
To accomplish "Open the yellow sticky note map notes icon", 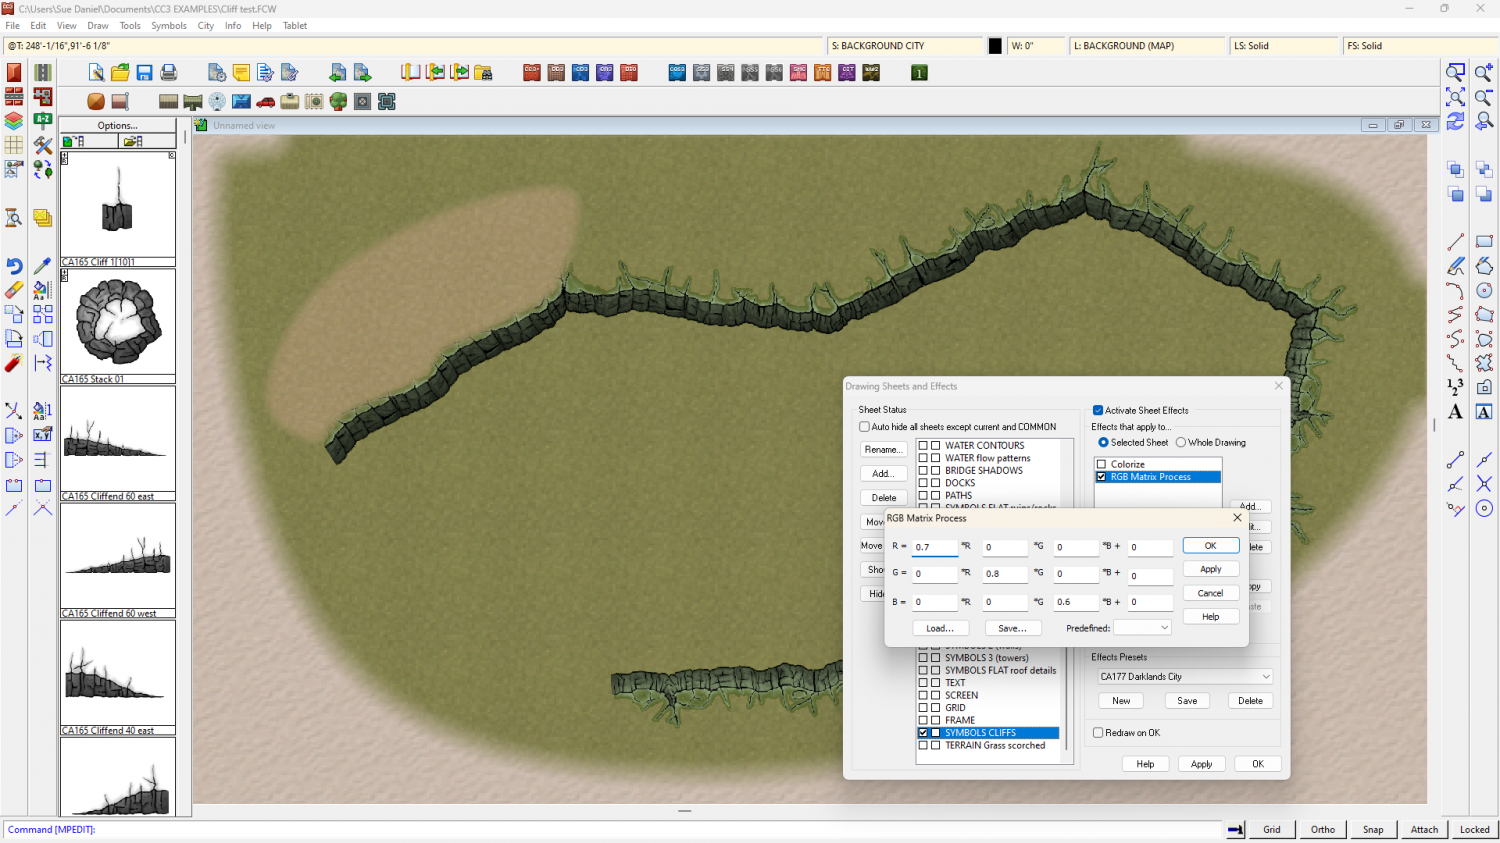I will point(241,73).
